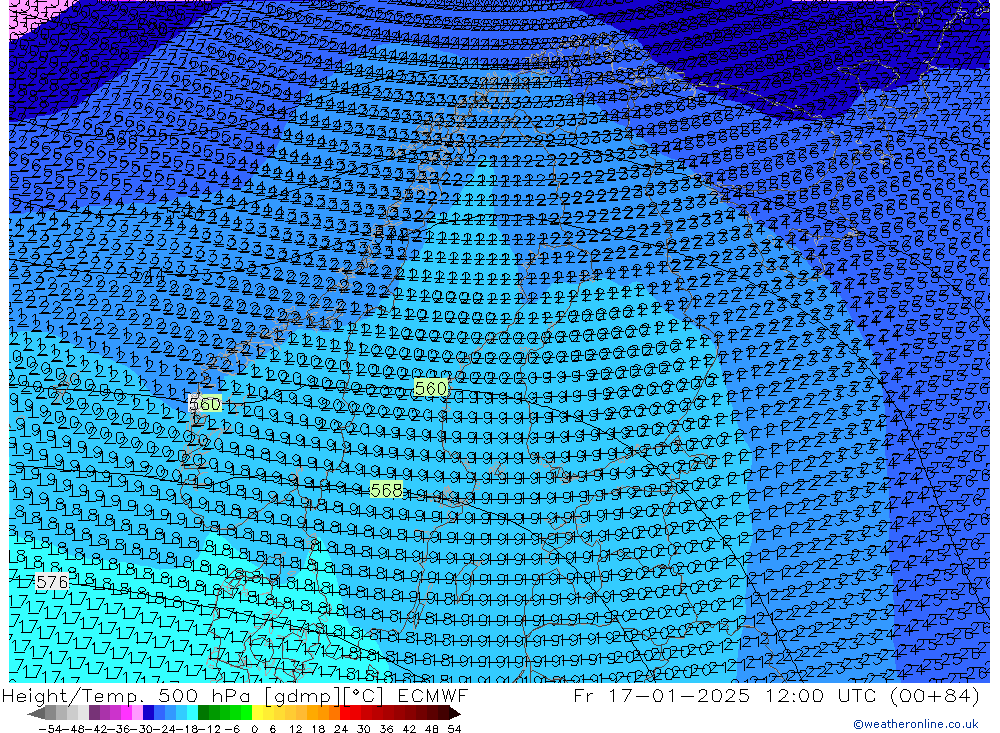Click the 576 contour height label
This screenshot has width=1000, height=733.
coord(52,582)
